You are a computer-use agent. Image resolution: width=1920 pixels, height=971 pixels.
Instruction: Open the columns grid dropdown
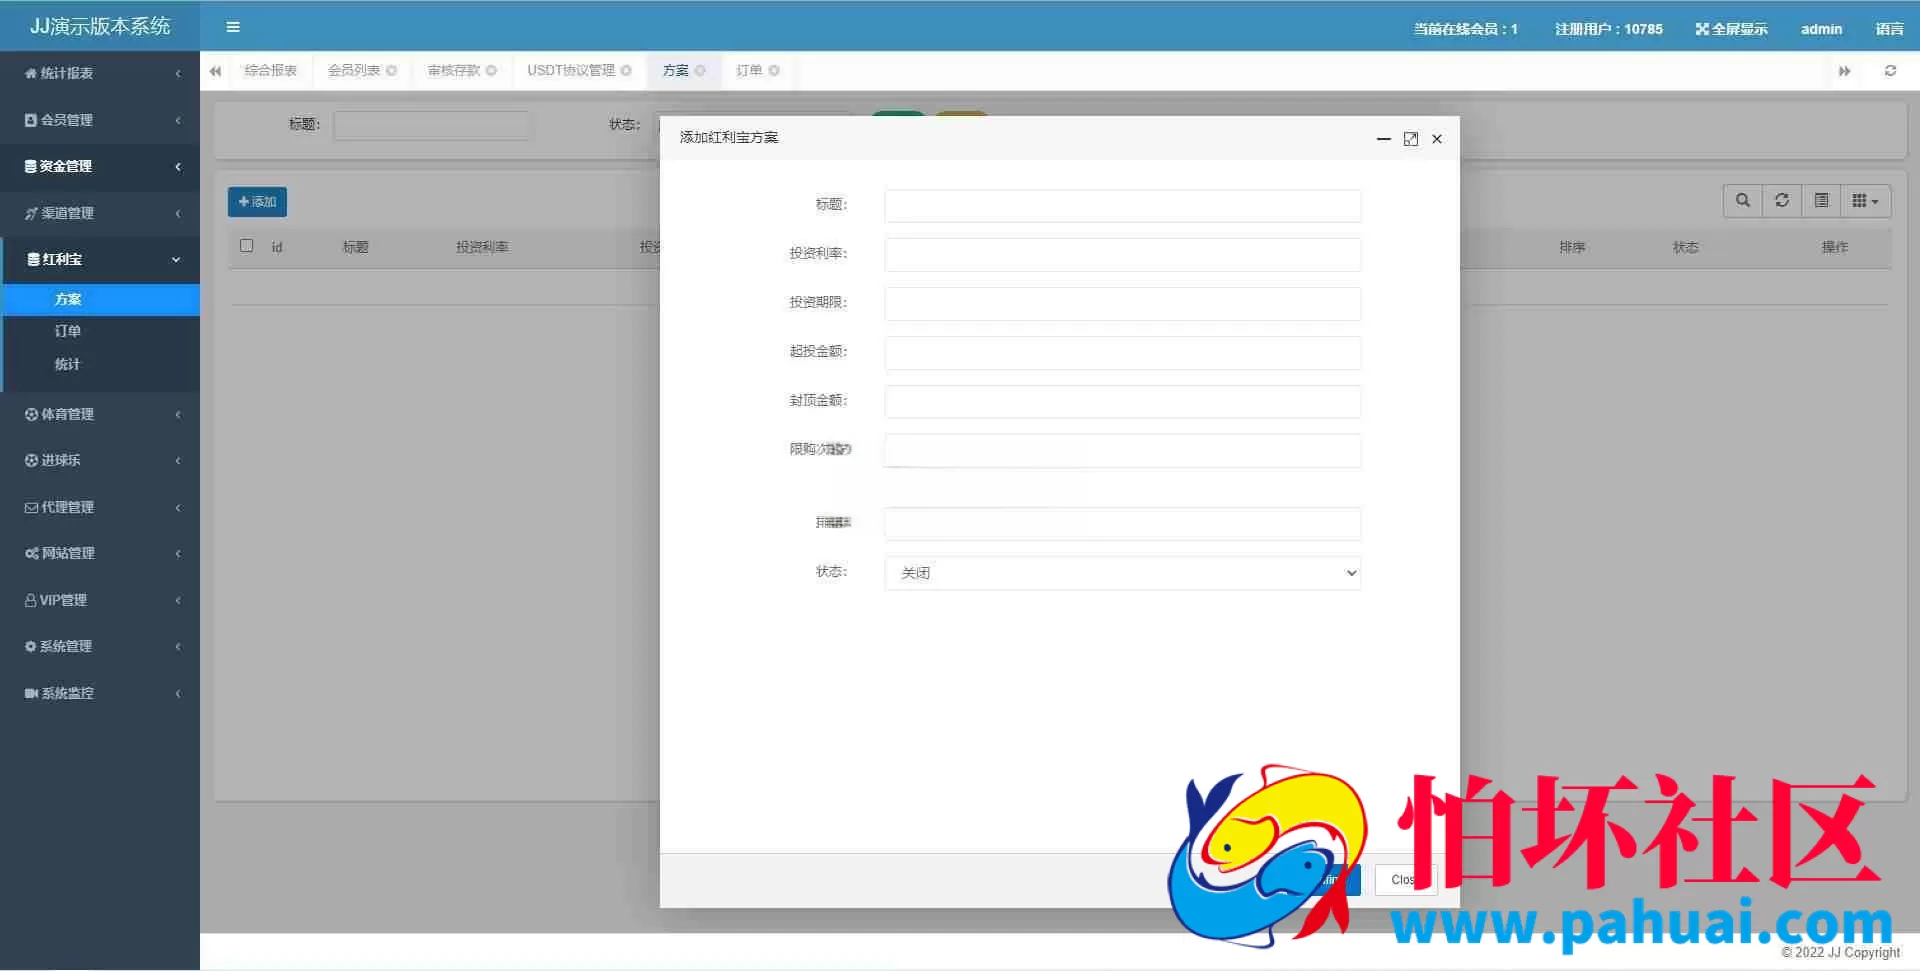click(1865, 201)
